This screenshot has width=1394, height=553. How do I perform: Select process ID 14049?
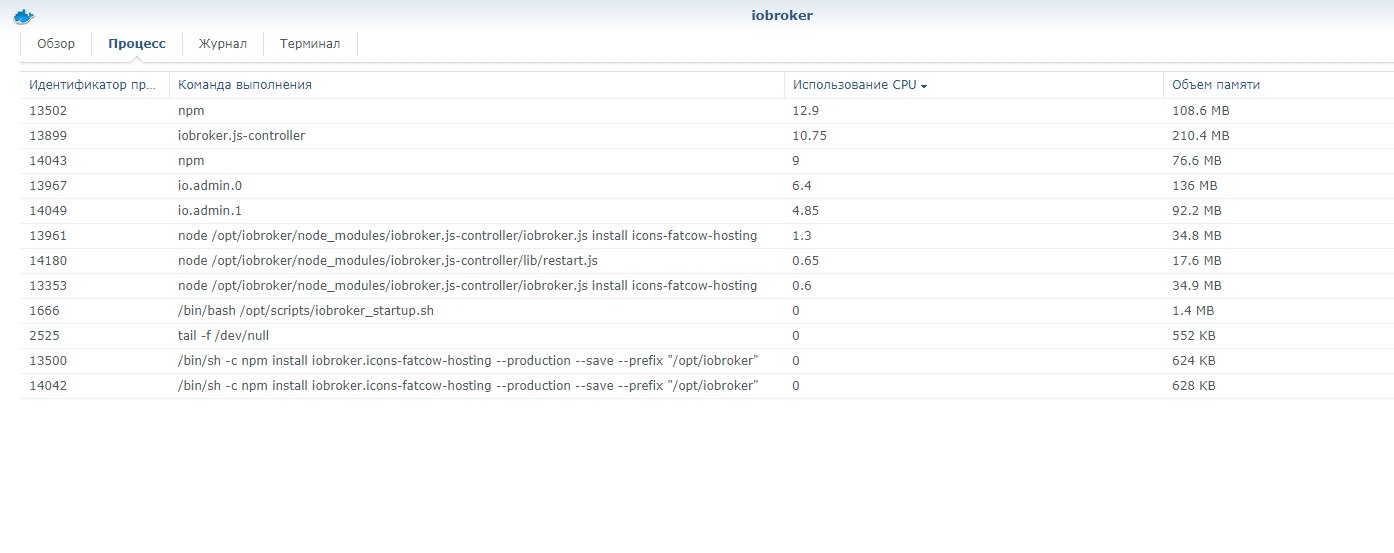point(48,210)
